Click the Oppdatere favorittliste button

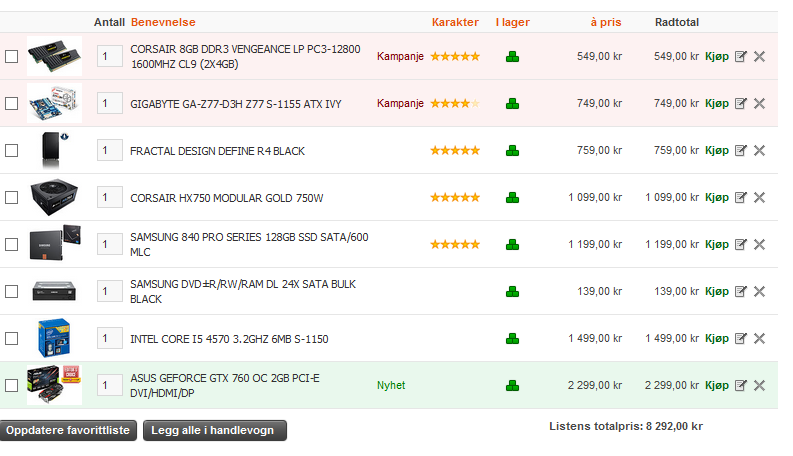click(68, 430)
